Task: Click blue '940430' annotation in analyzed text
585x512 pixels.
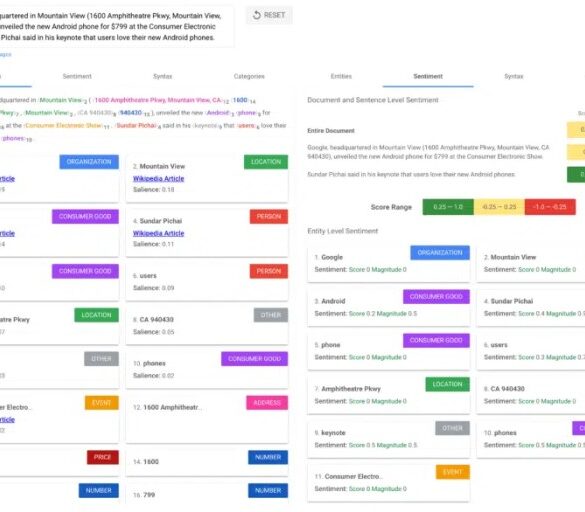Action: (131, 113)
